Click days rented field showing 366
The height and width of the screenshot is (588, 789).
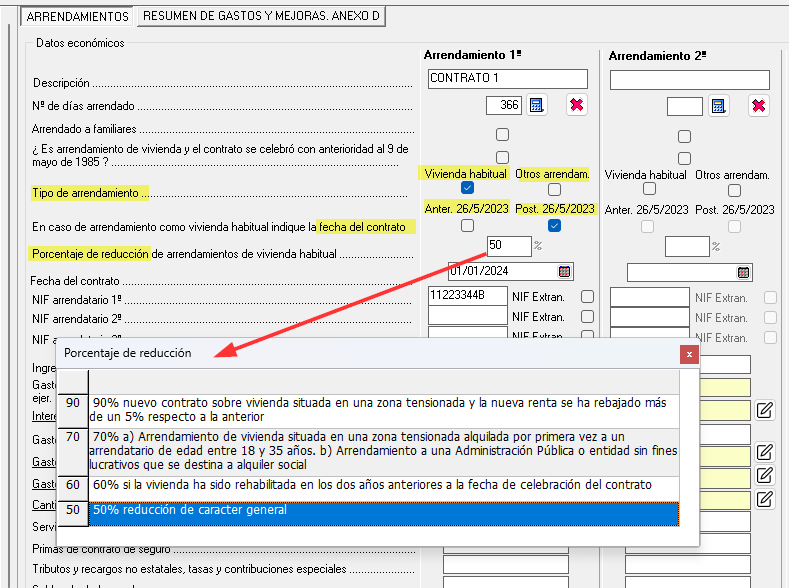coord(504,105)
